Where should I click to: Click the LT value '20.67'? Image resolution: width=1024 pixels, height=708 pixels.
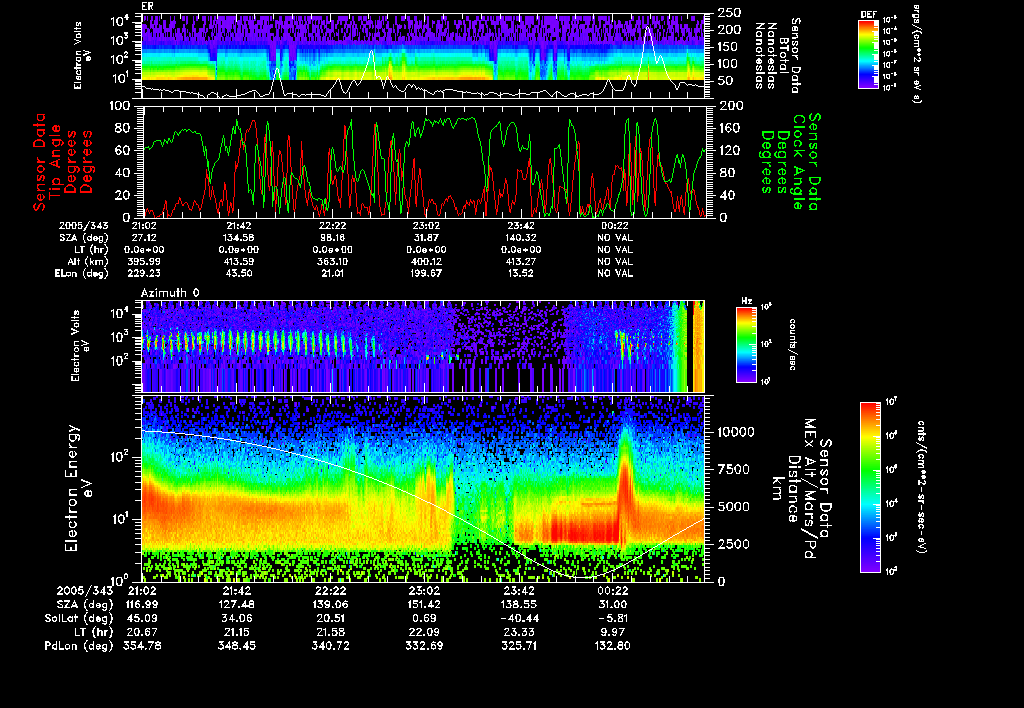(x=142, y=632)
